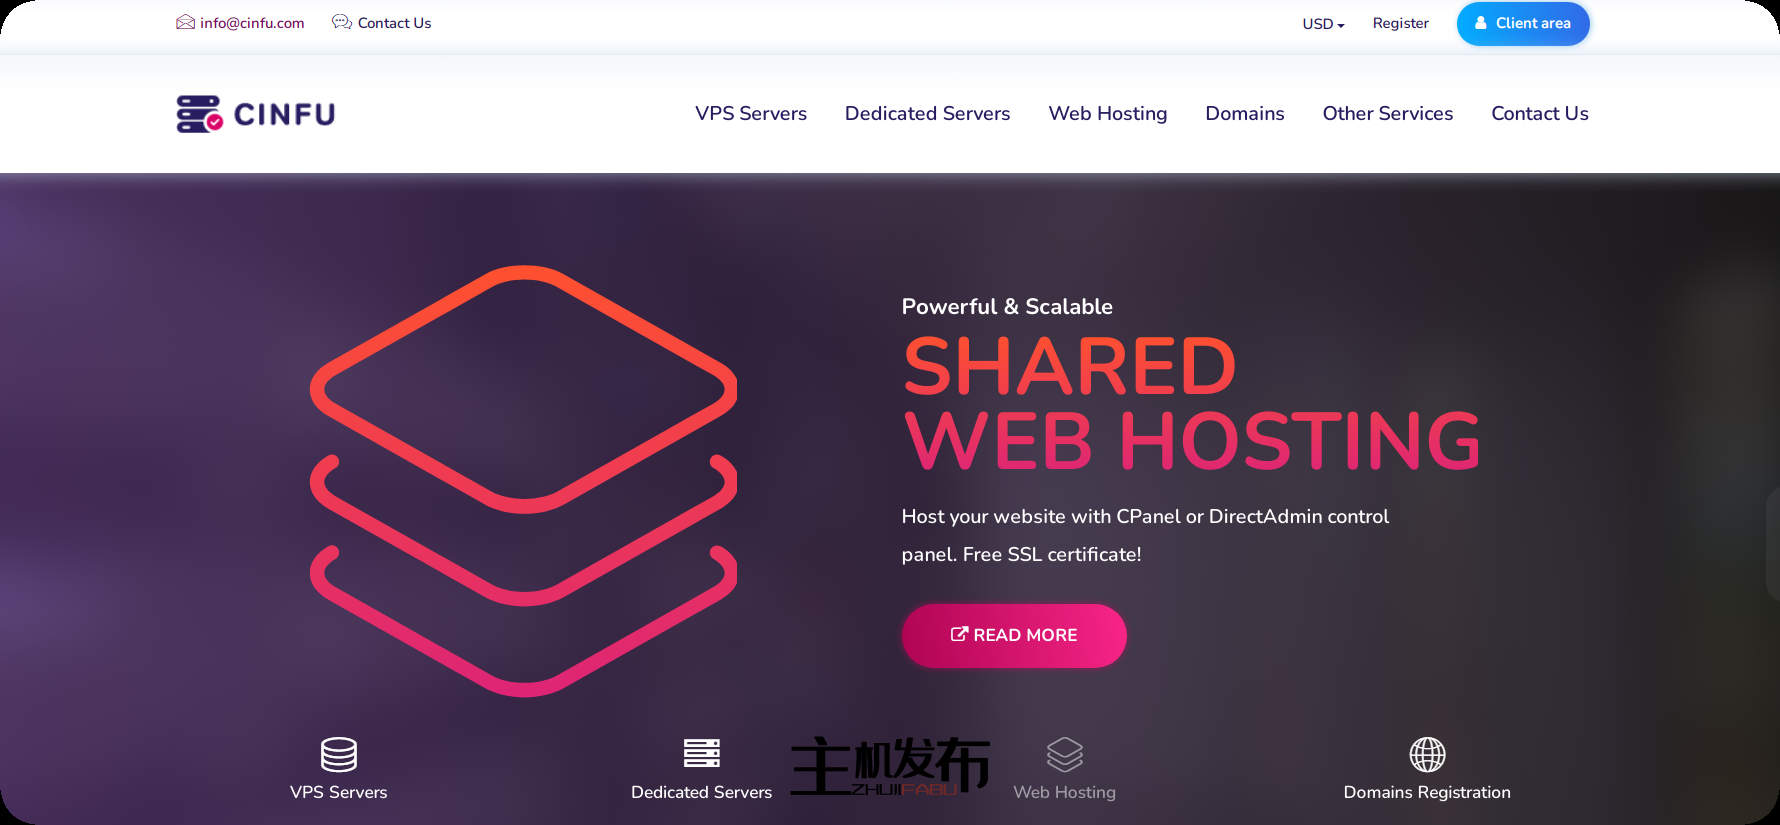Image resolution: width=1780 pixels, height=825 pixels.
Task: Expand the Other Services navigation menu
Action: click(1387, 113)
